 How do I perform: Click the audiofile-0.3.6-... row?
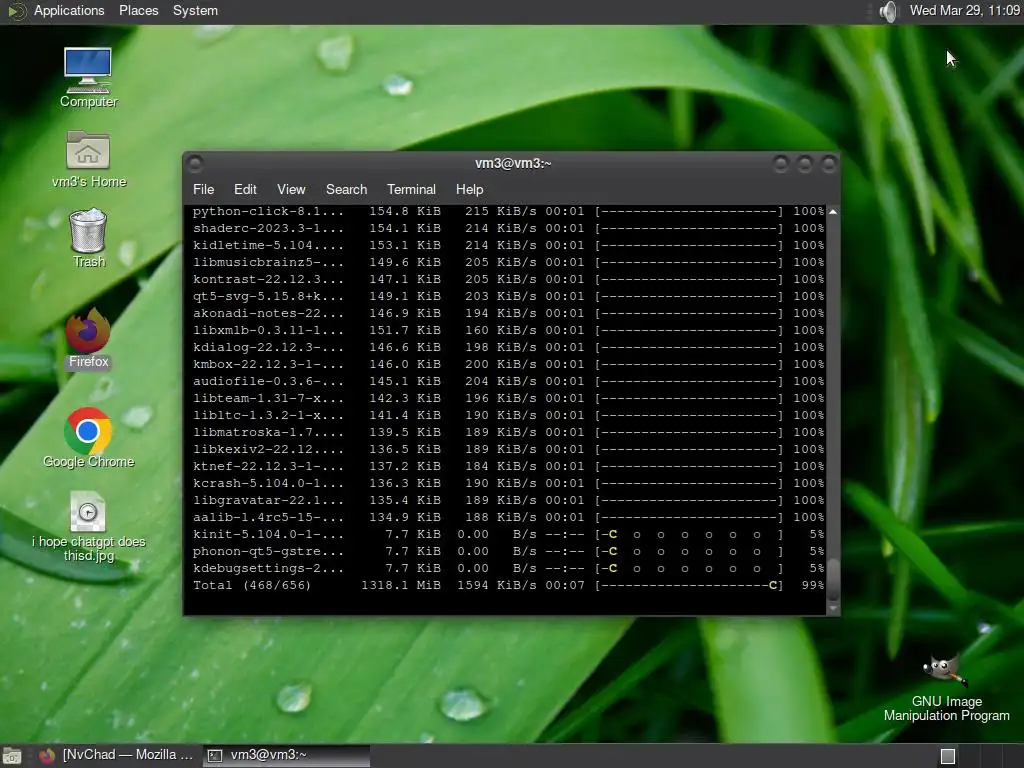[x=508, y=381]
